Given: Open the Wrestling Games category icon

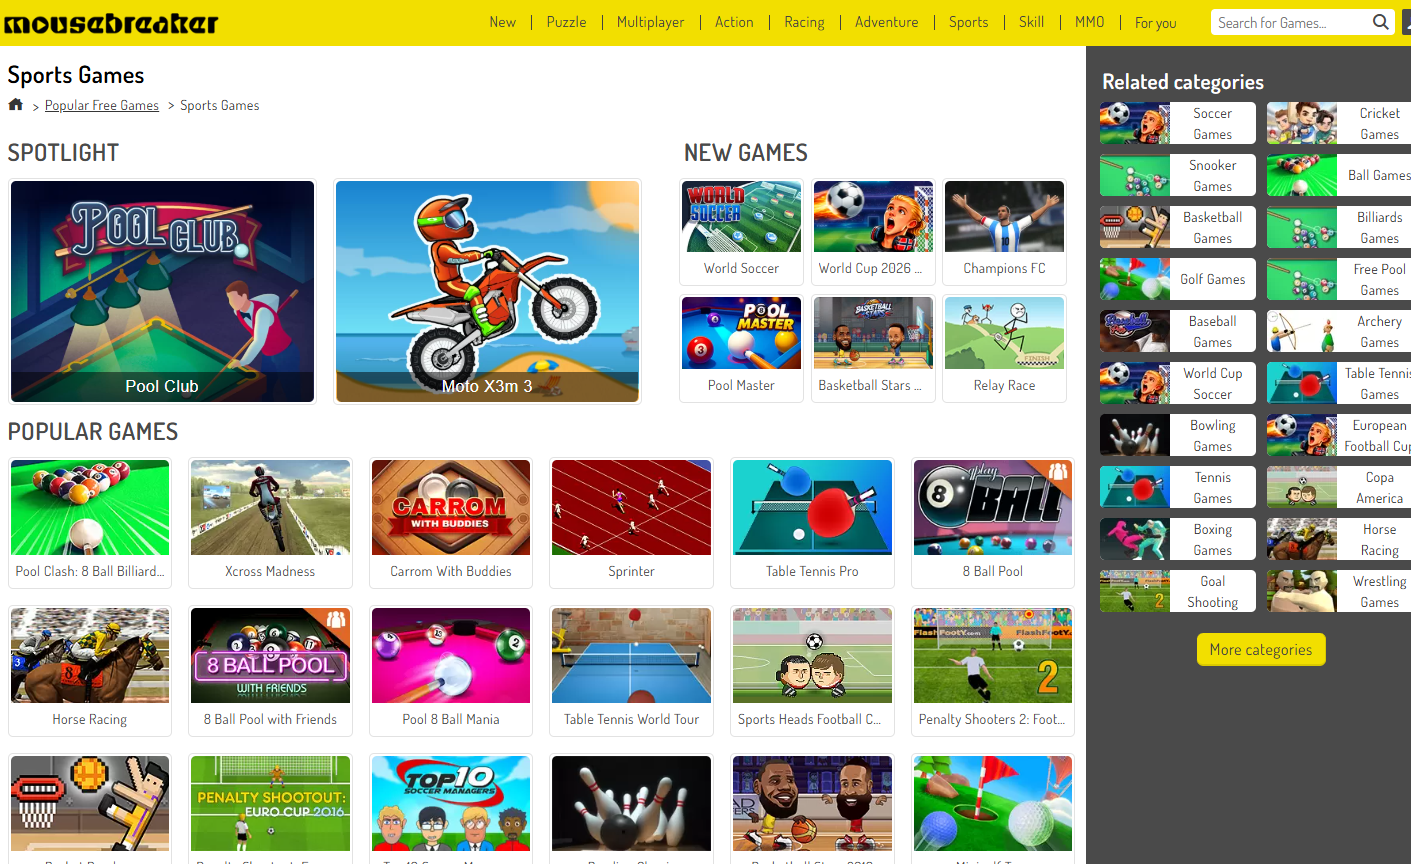Looking at the screenshot, I should (1302, 592).
